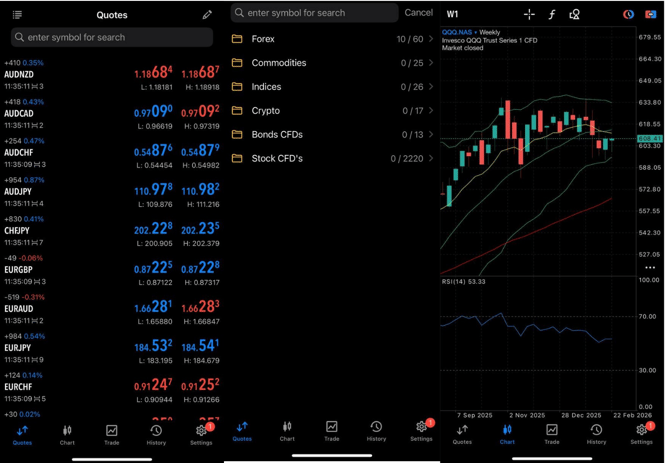
Task: Open Settings tab in left screen bar
Action: pyautogui.click(x=201, y=435)
